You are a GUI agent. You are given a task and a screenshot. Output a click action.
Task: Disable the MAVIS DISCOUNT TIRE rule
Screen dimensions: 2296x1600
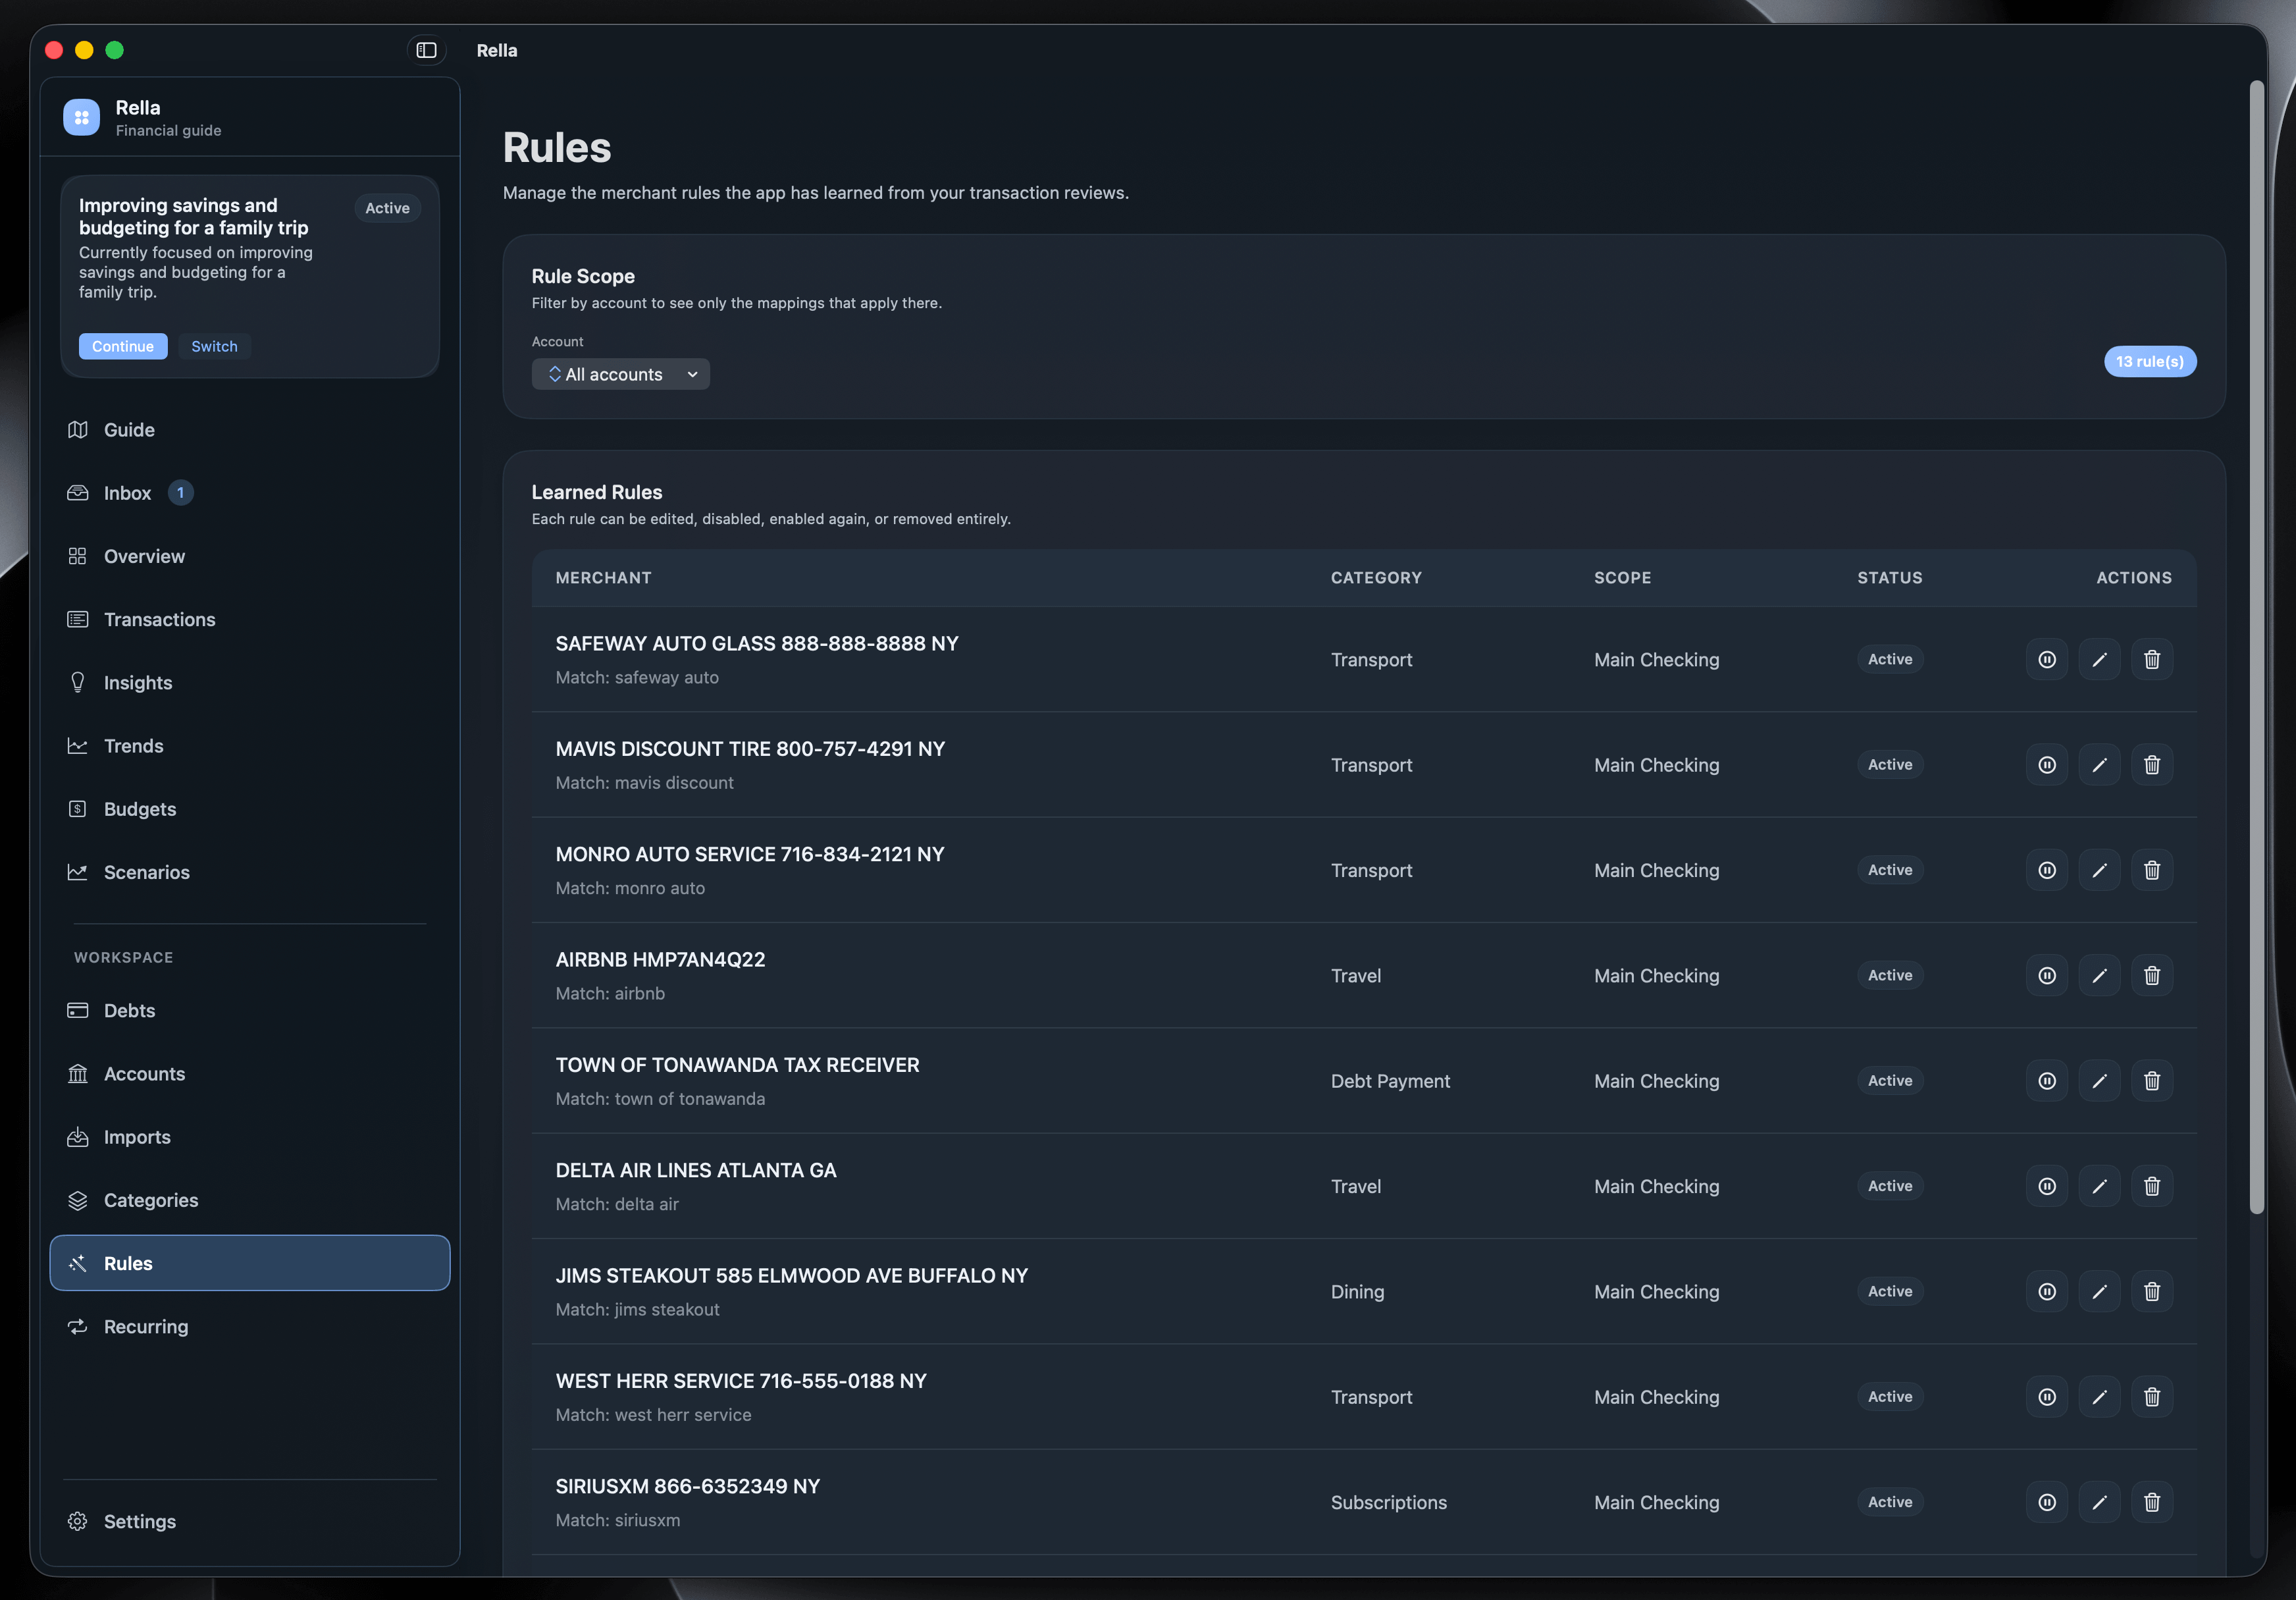2046,765
